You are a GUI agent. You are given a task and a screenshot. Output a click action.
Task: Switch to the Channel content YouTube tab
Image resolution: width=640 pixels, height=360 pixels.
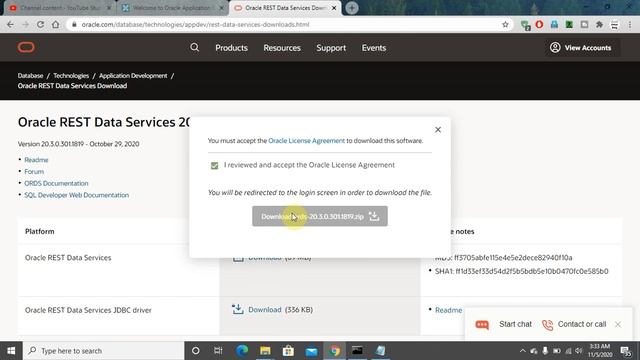click(61, 8)
